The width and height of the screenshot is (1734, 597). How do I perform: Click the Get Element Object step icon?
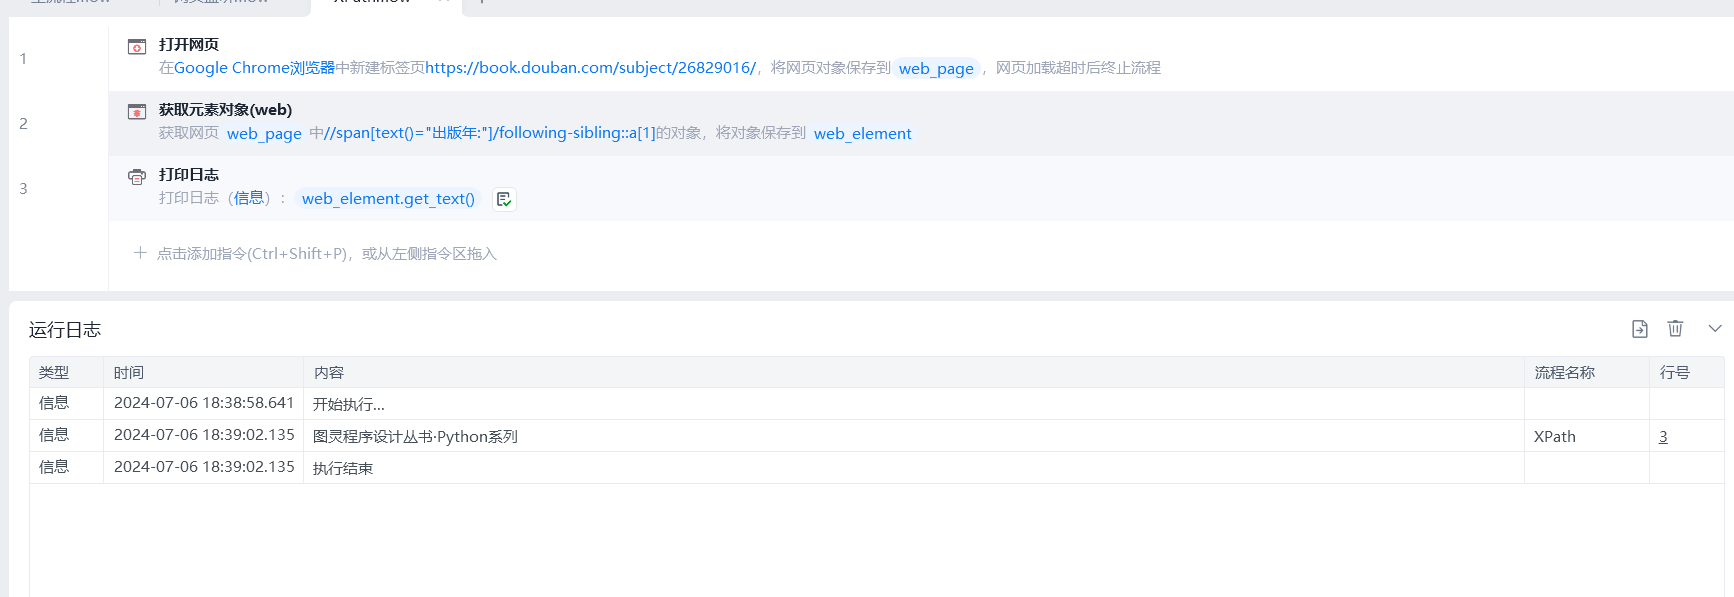click(x=137, y=111)
